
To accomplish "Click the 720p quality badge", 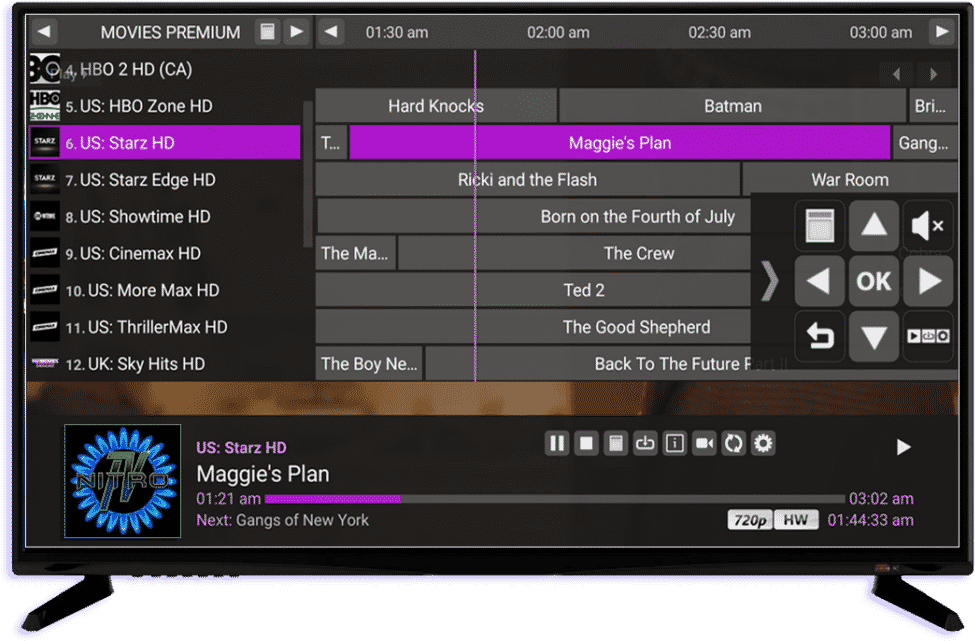I will coord(750,520).
